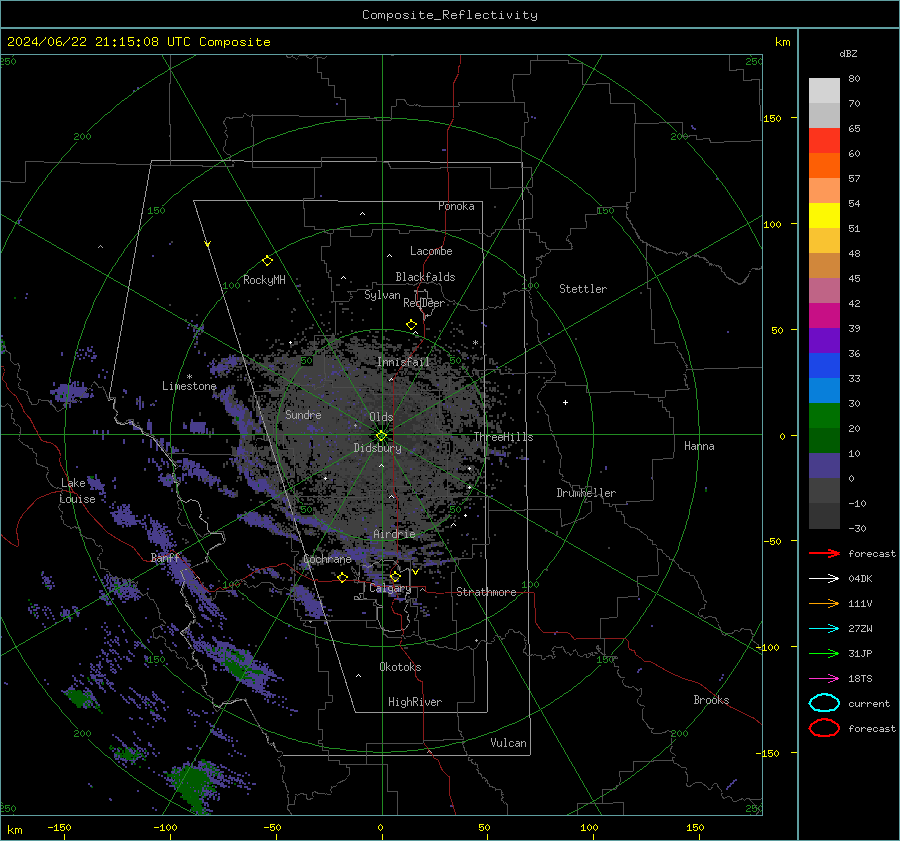
Task: Click the Limestone label
Action: tap(189, 386)
